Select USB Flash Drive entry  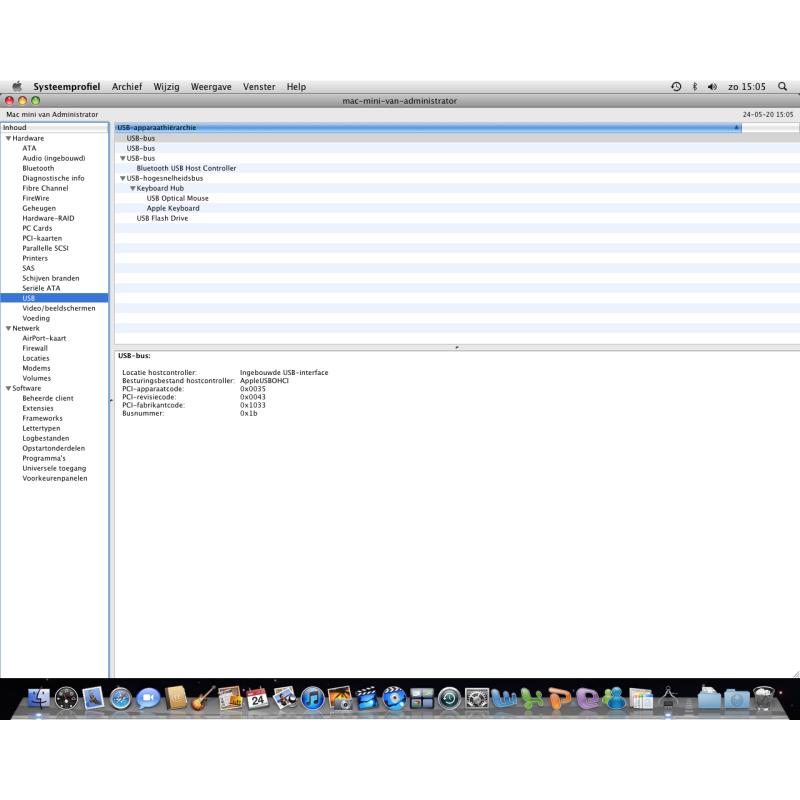tap(162, 218)
